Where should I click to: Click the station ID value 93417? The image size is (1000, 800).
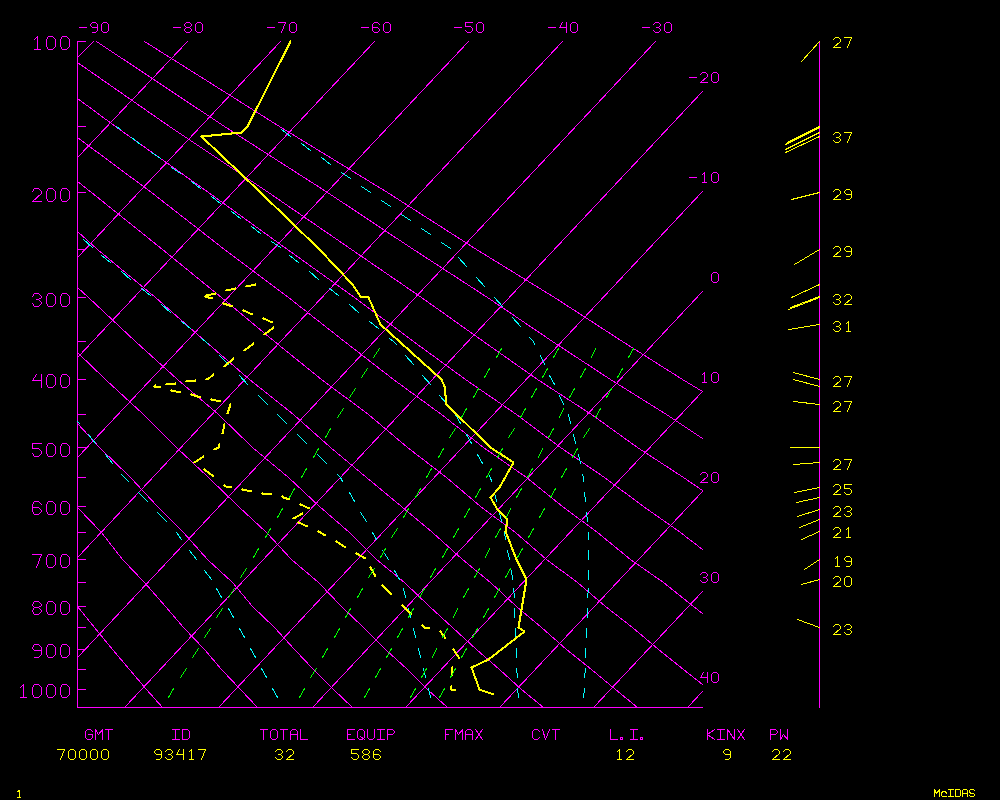(x=181, y=755)
